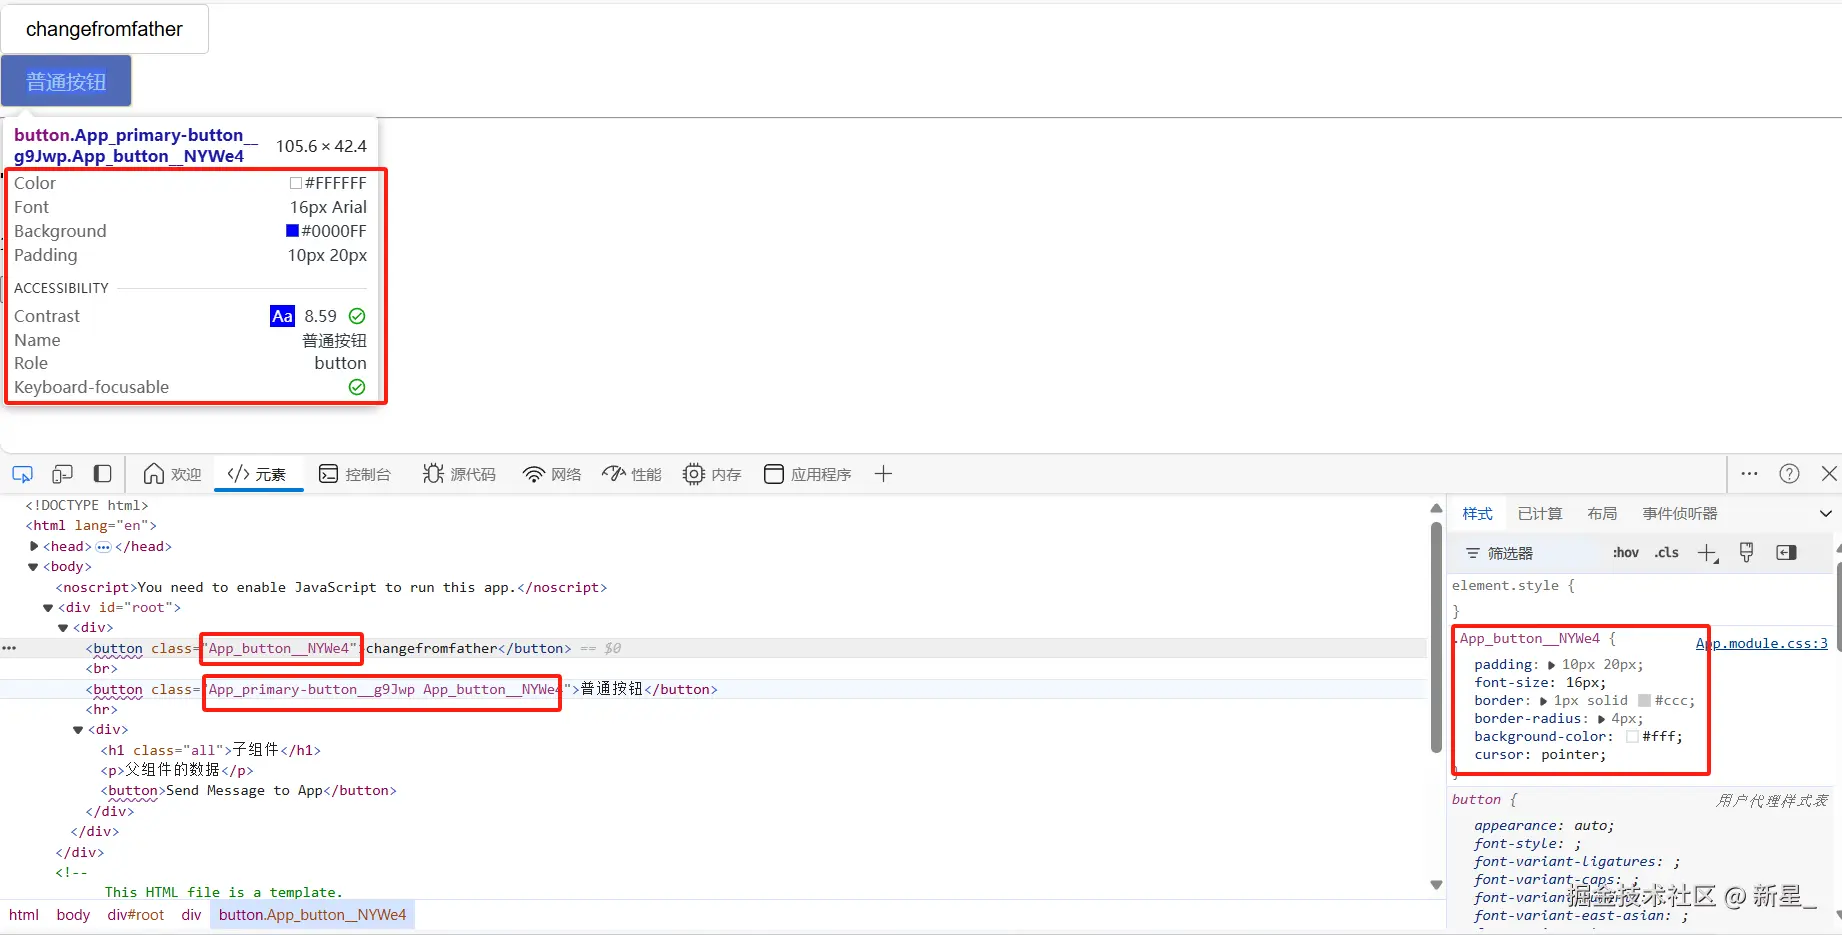The height and width of the screenshot is (935, 1842).
Task: Show more tabs in the styles pane
Action: tap(1826, 514)
